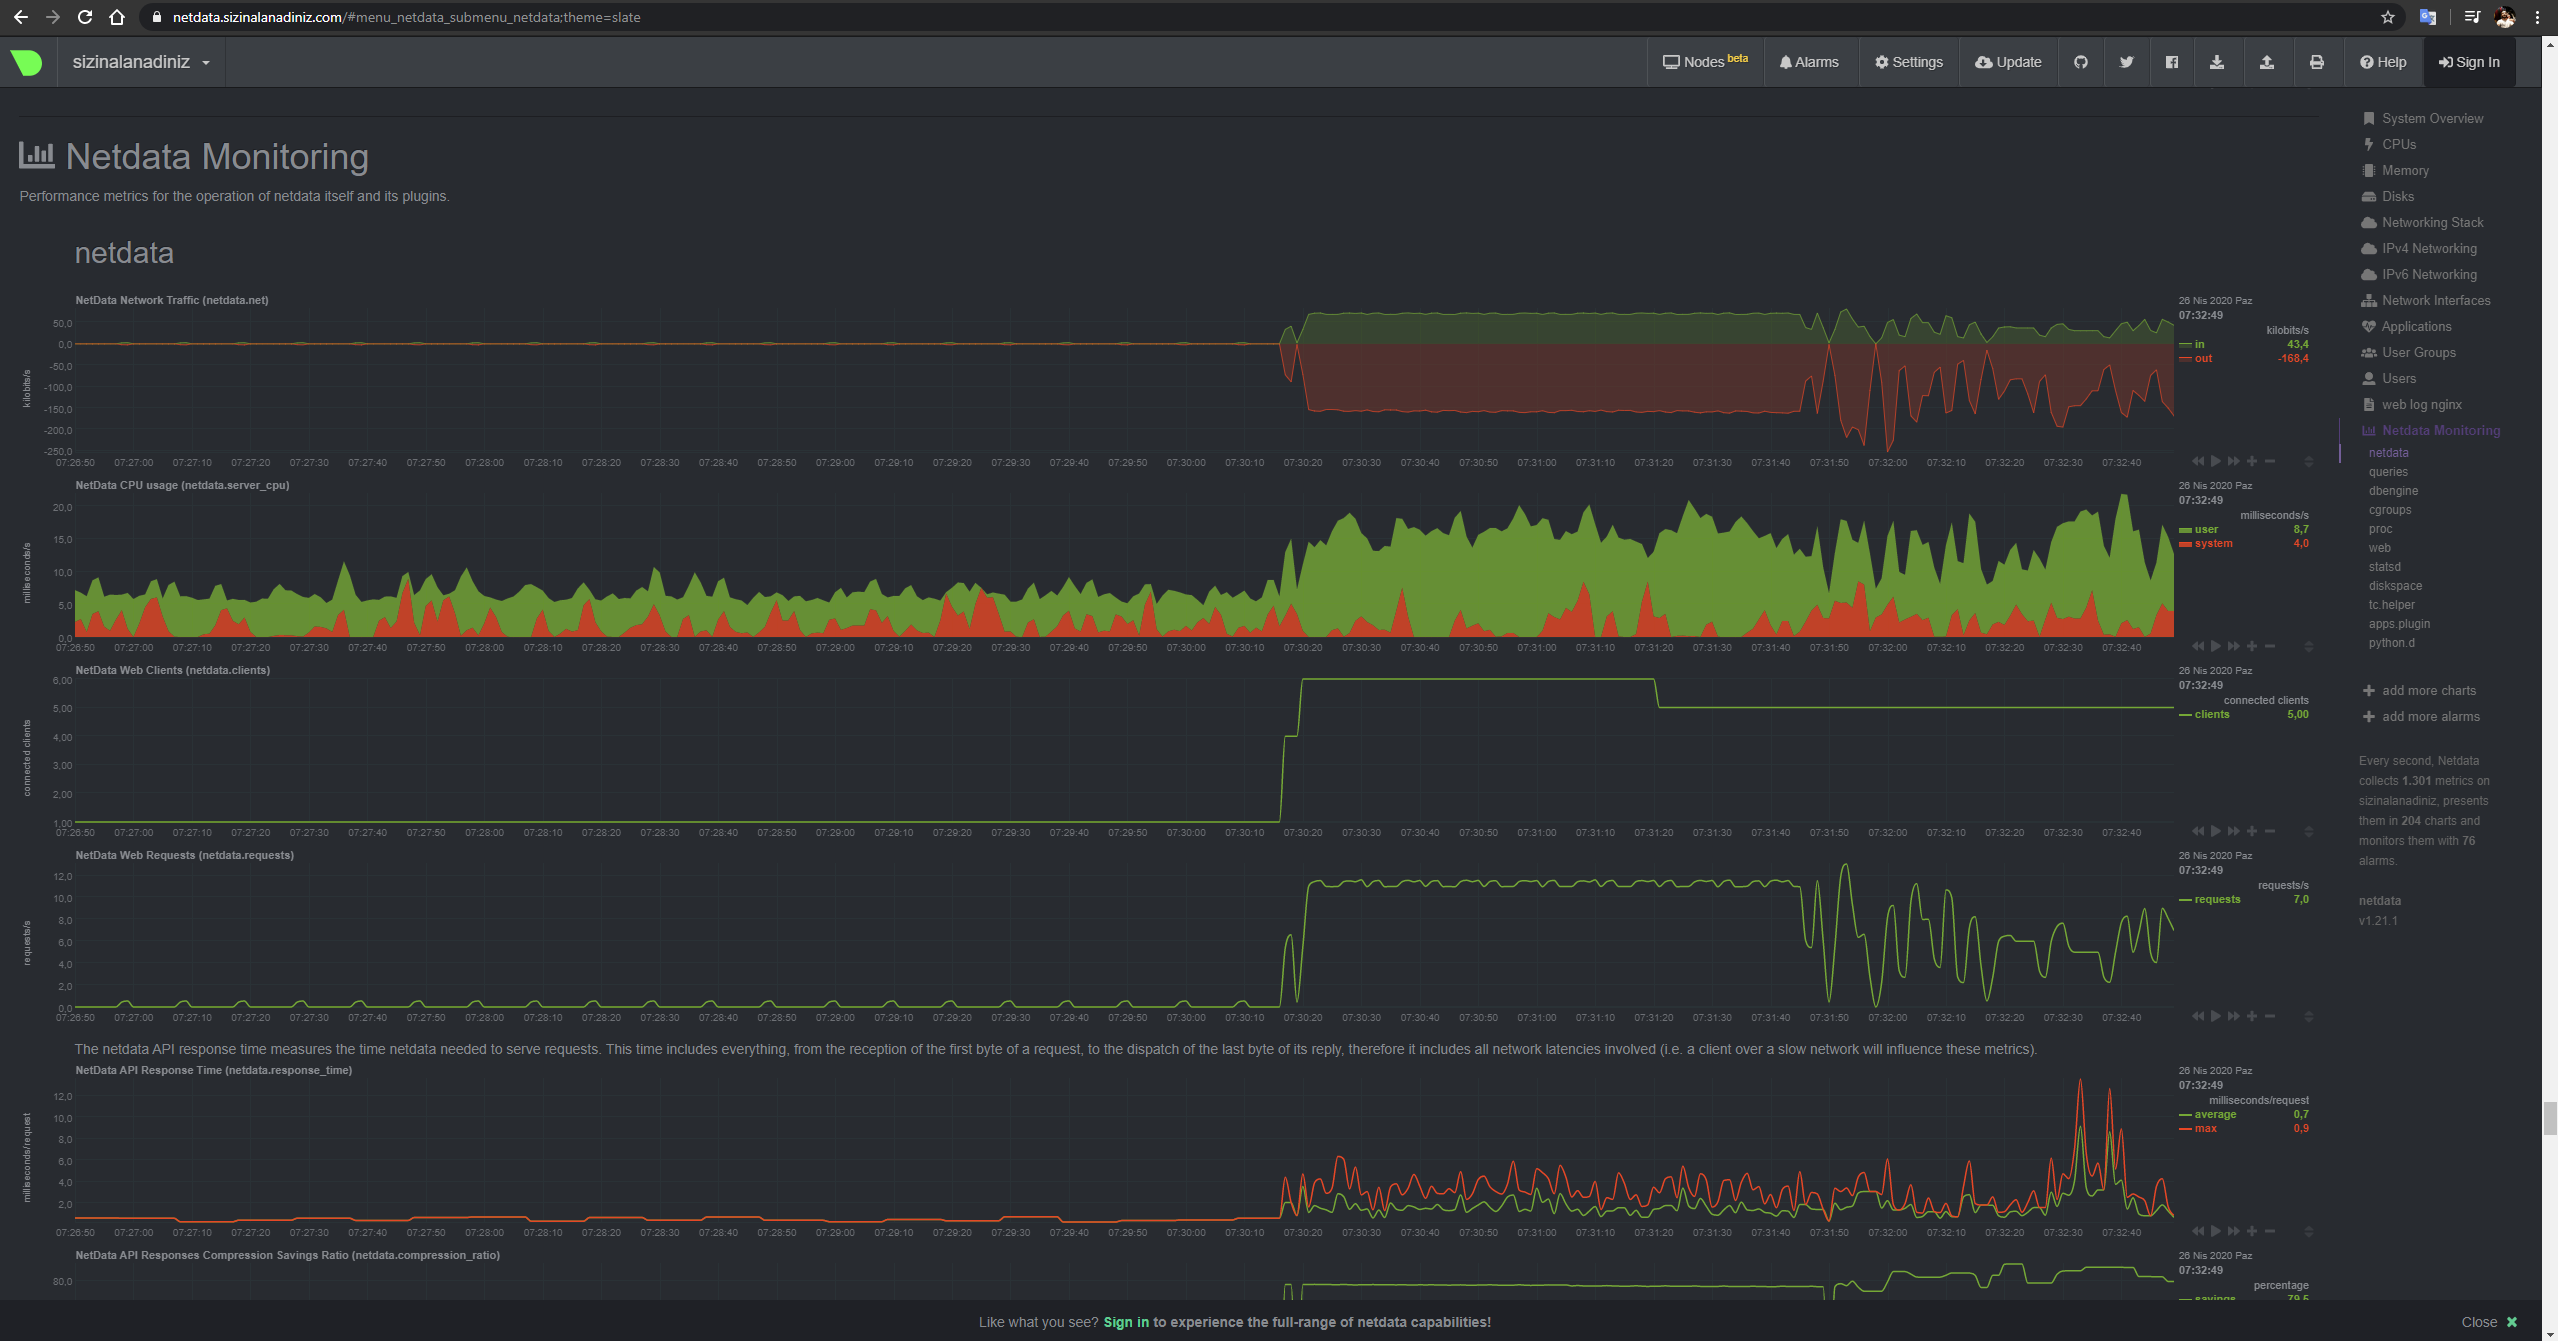Toggle the 'out' dimension of network traffic
This screenshot has height=1341, width=2558.
(2203, 358)
